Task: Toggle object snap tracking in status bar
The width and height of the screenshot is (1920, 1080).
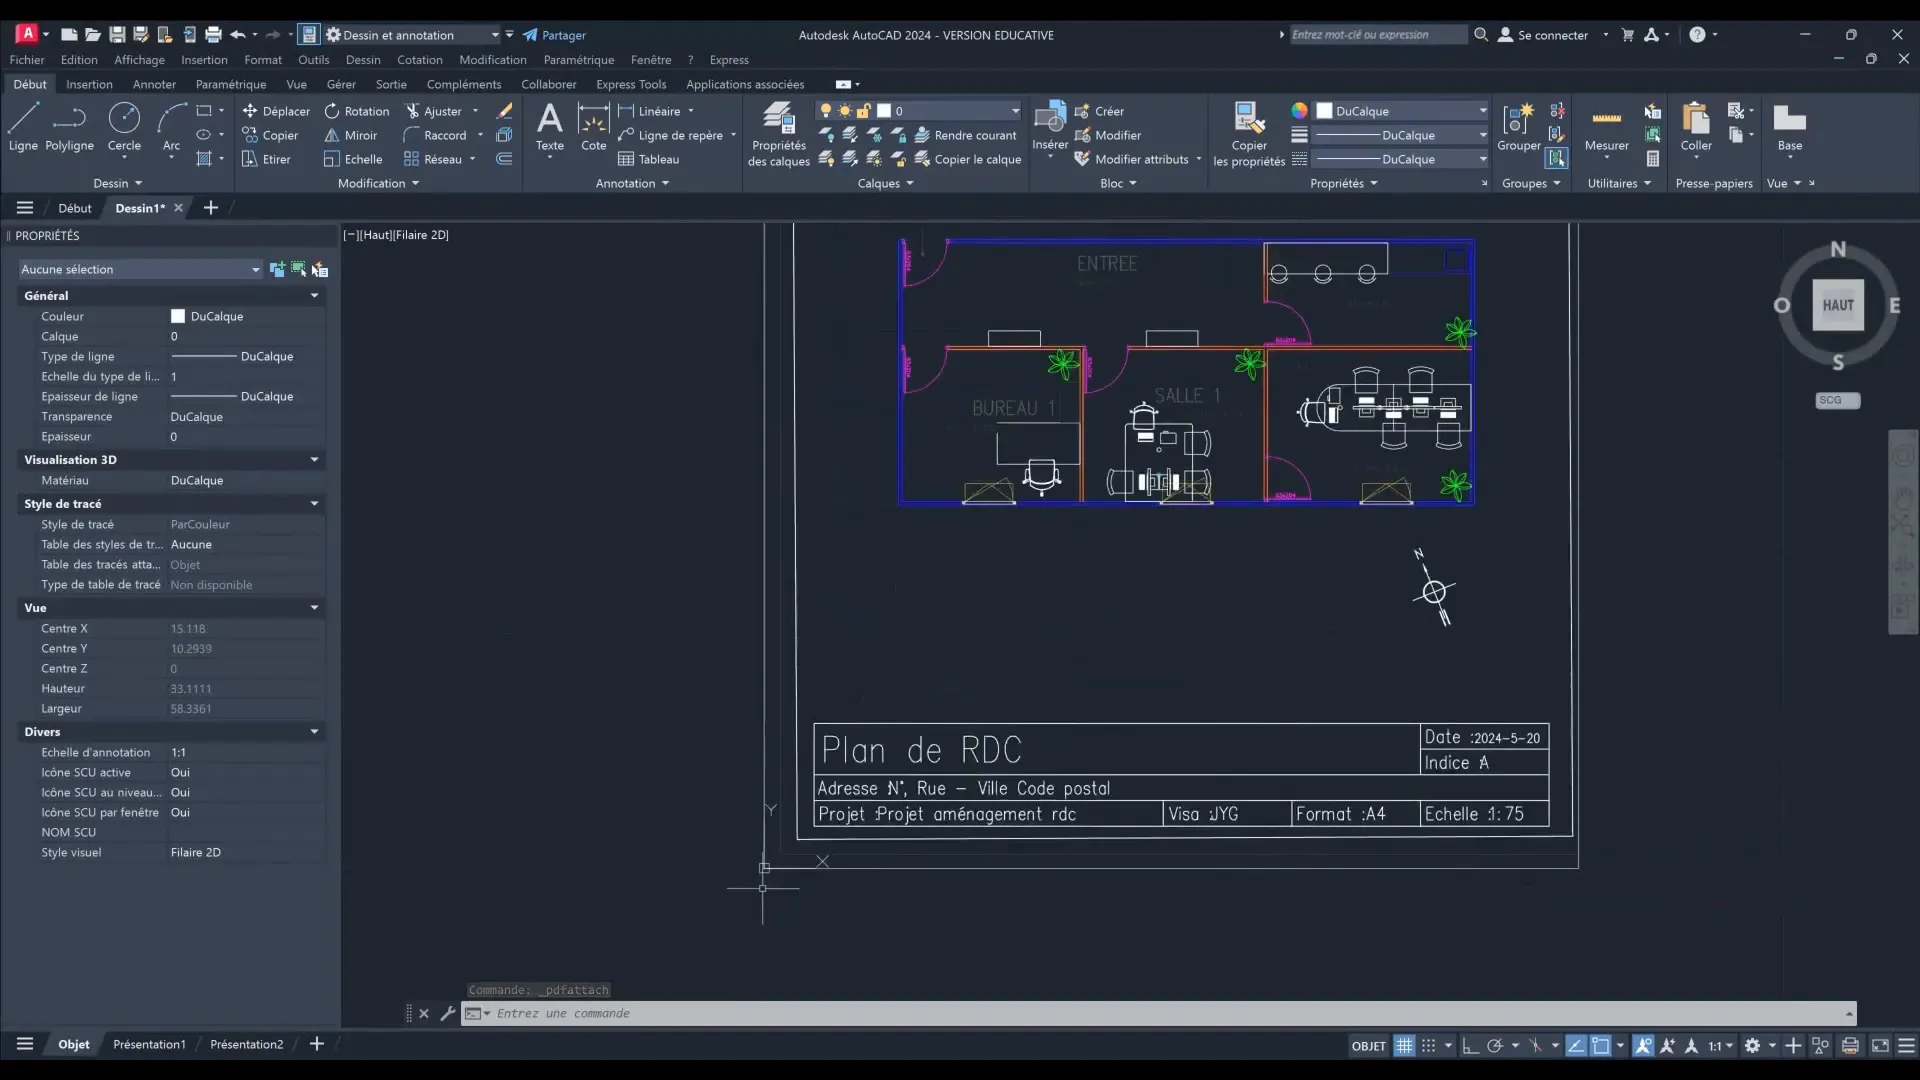Action: [x=1575, y=1046]
